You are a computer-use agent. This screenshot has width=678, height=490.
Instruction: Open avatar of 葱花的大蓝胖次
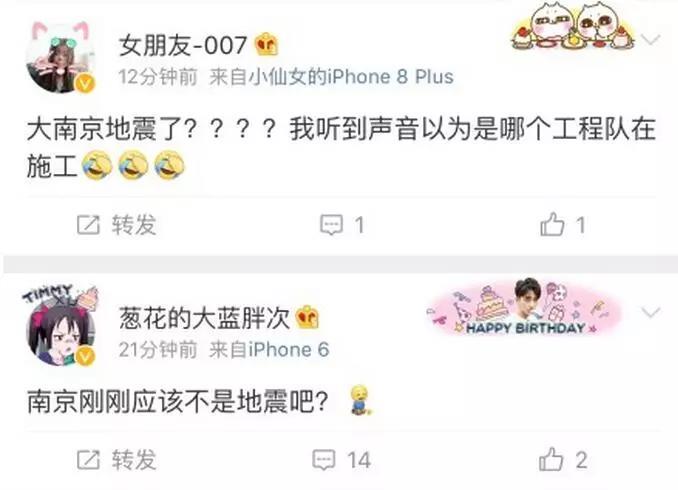point(61,331)
